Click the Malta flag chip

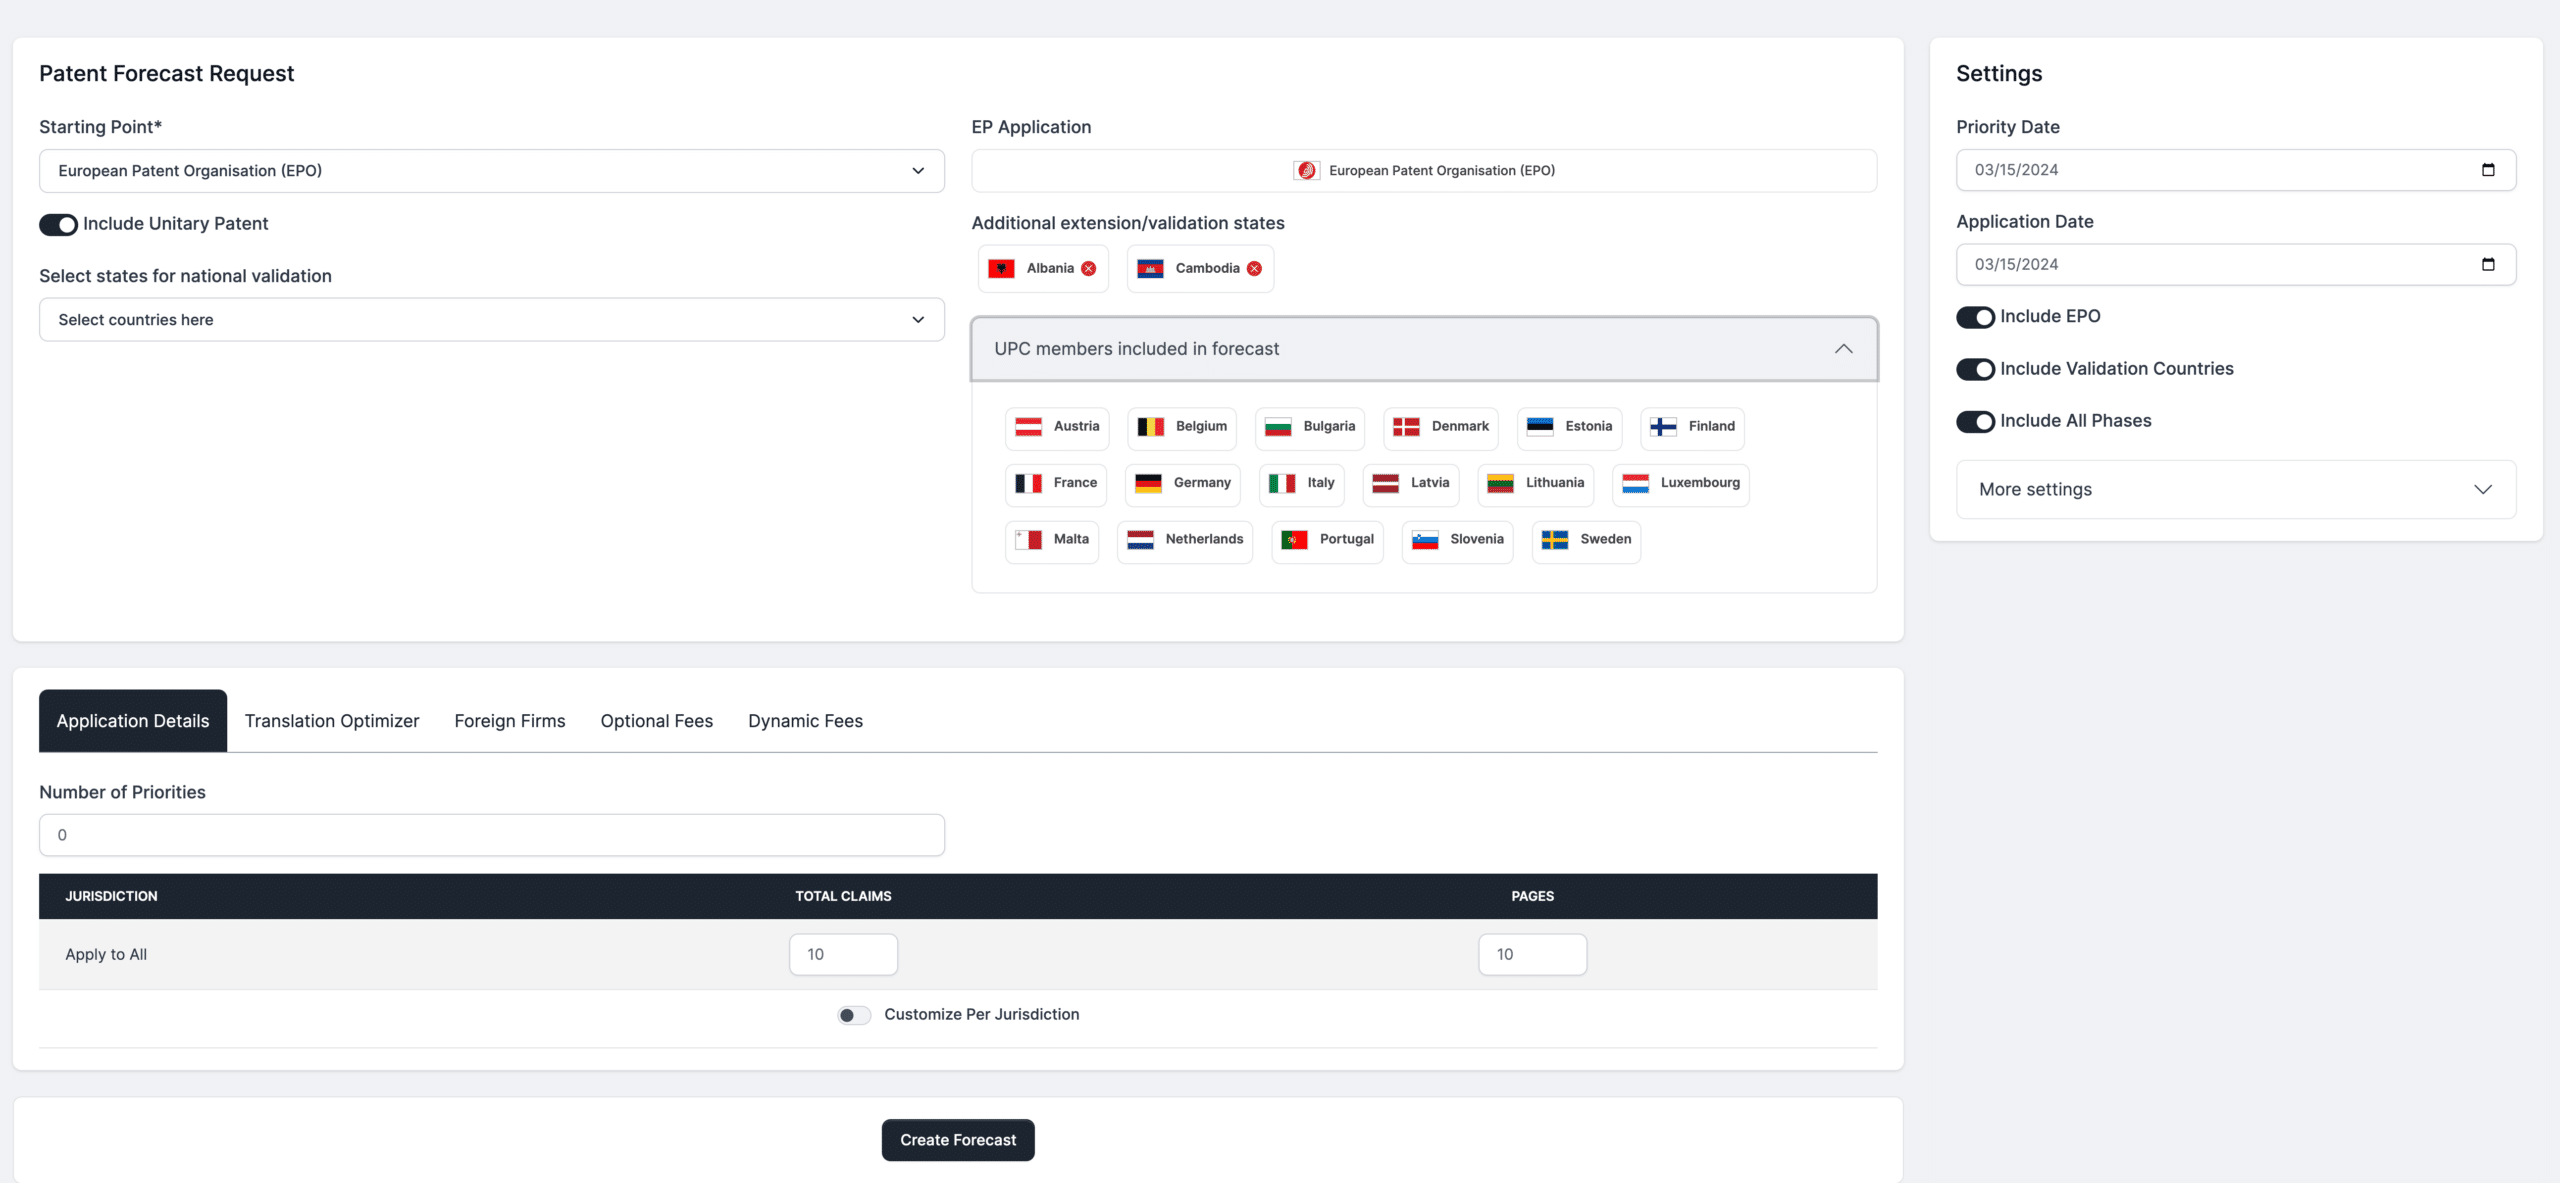pos(1052,541)
